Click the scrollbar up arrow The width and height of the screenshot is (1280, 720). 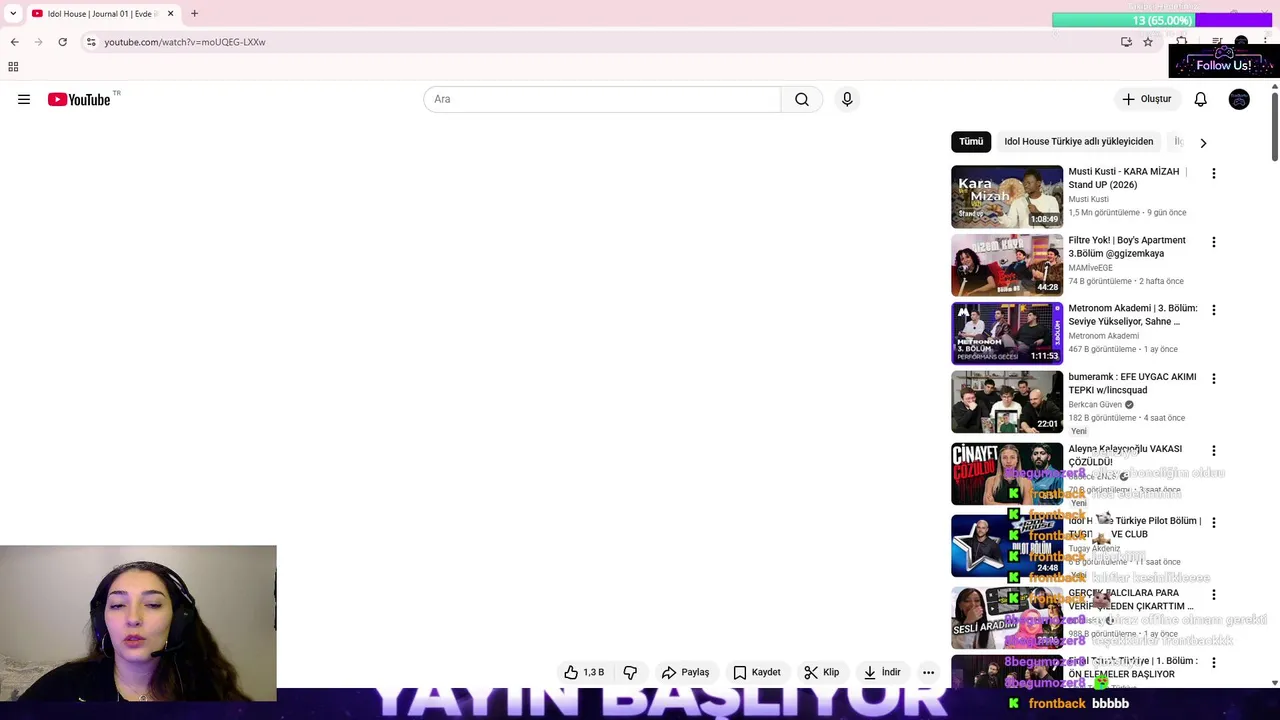(1275, 87)
